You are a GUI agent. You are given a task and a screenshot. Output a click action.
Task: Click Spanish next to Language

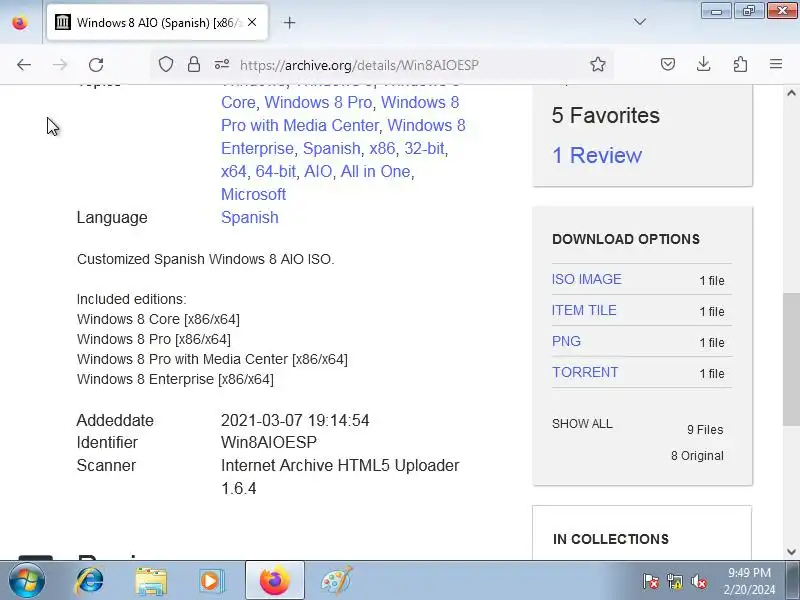[x=249, y=217]
